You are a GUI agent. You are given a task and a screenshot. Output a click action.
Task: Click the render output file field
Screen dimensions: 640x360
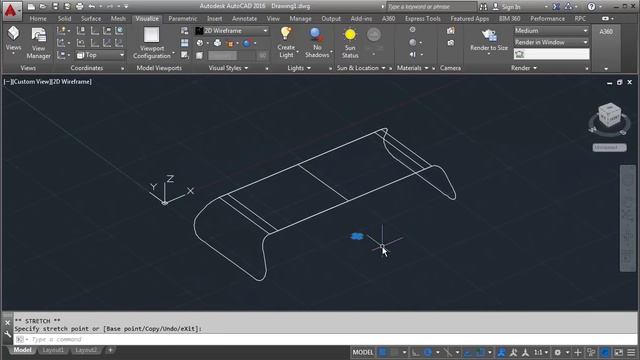[x=551, y=54]
